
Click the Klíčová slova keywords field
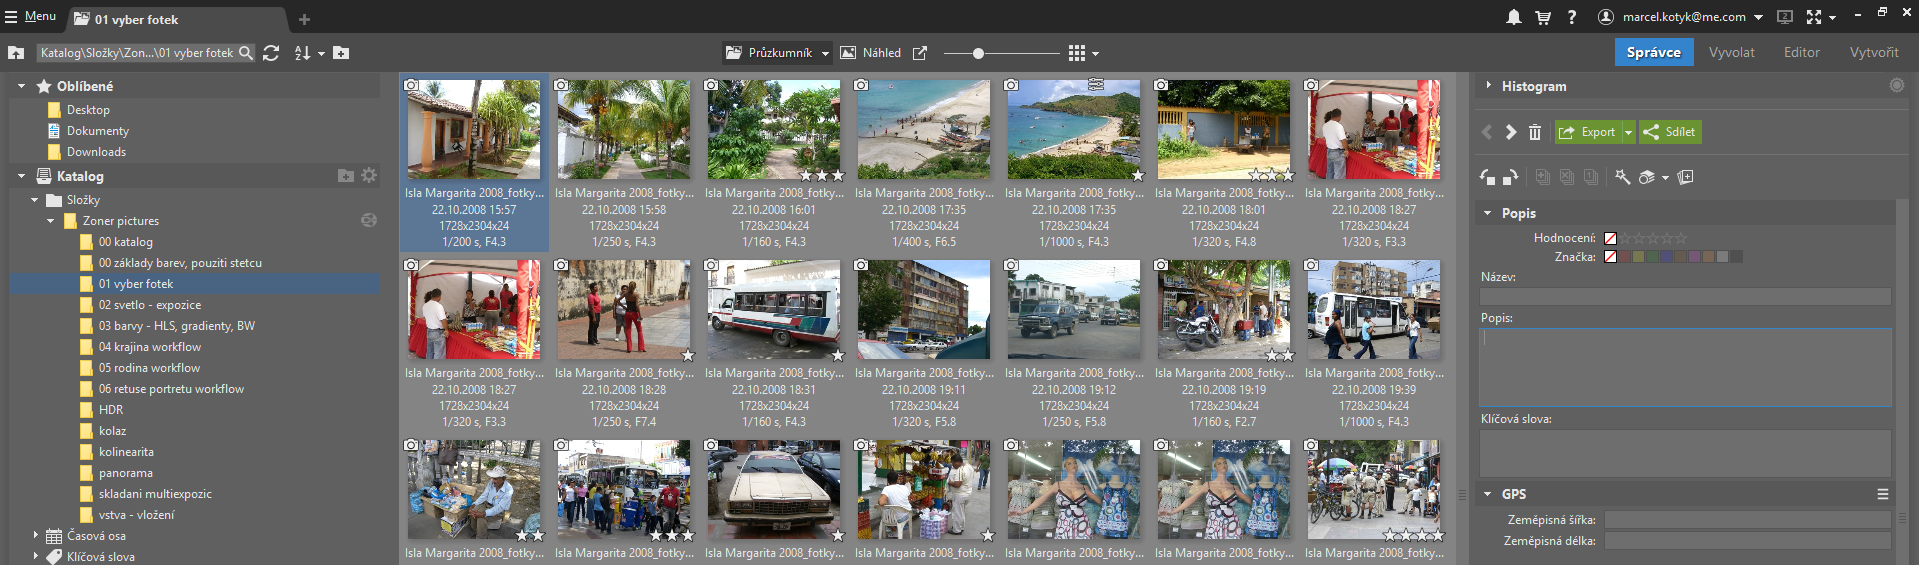(1685, 453)
